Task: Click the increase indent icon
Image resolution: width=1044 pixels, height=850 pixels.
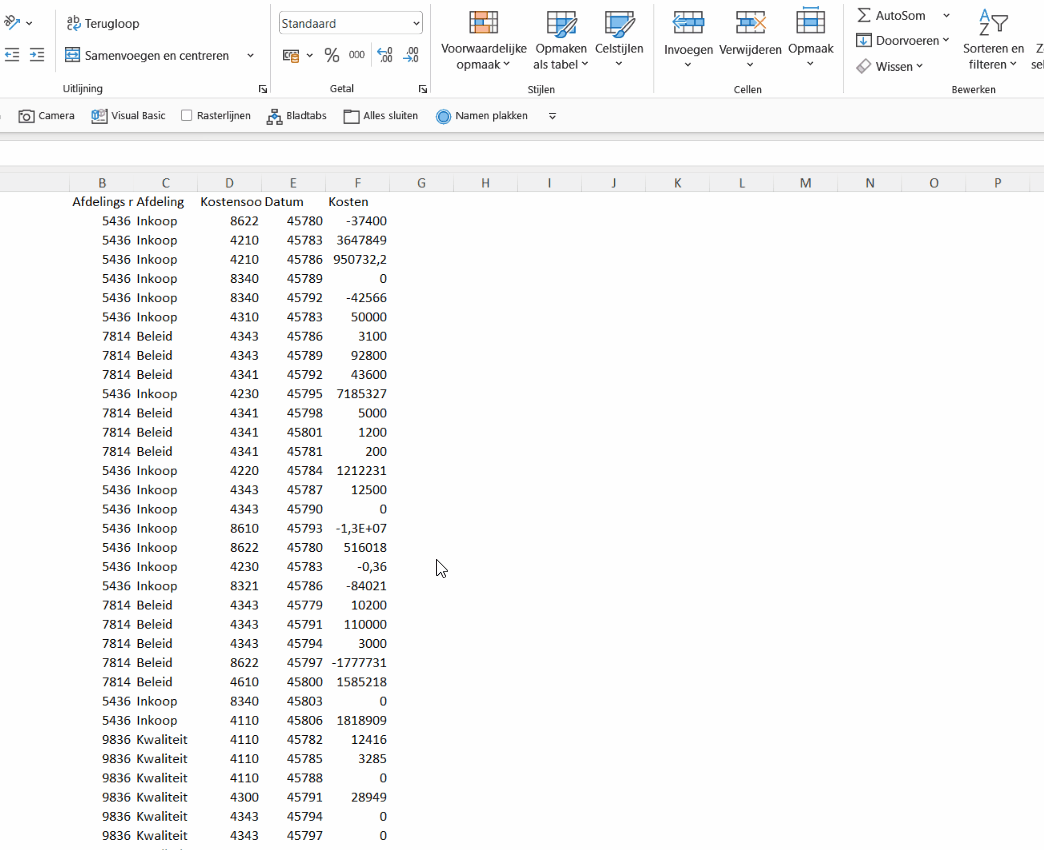Action: (37, 56)
